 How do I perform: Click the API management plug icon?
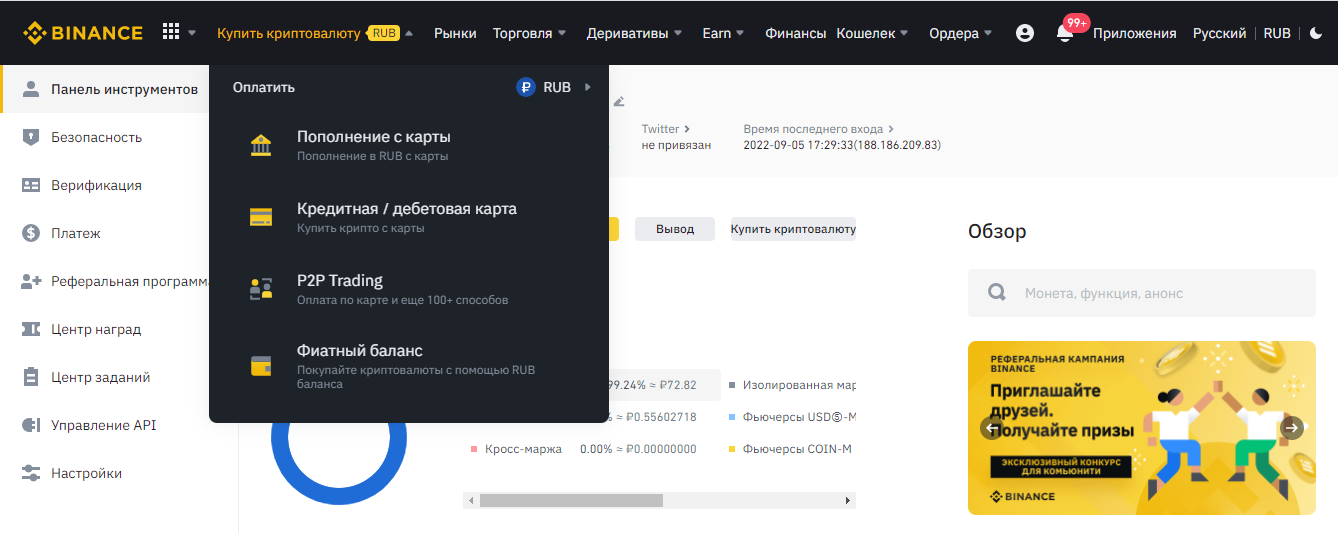[30, 425]
